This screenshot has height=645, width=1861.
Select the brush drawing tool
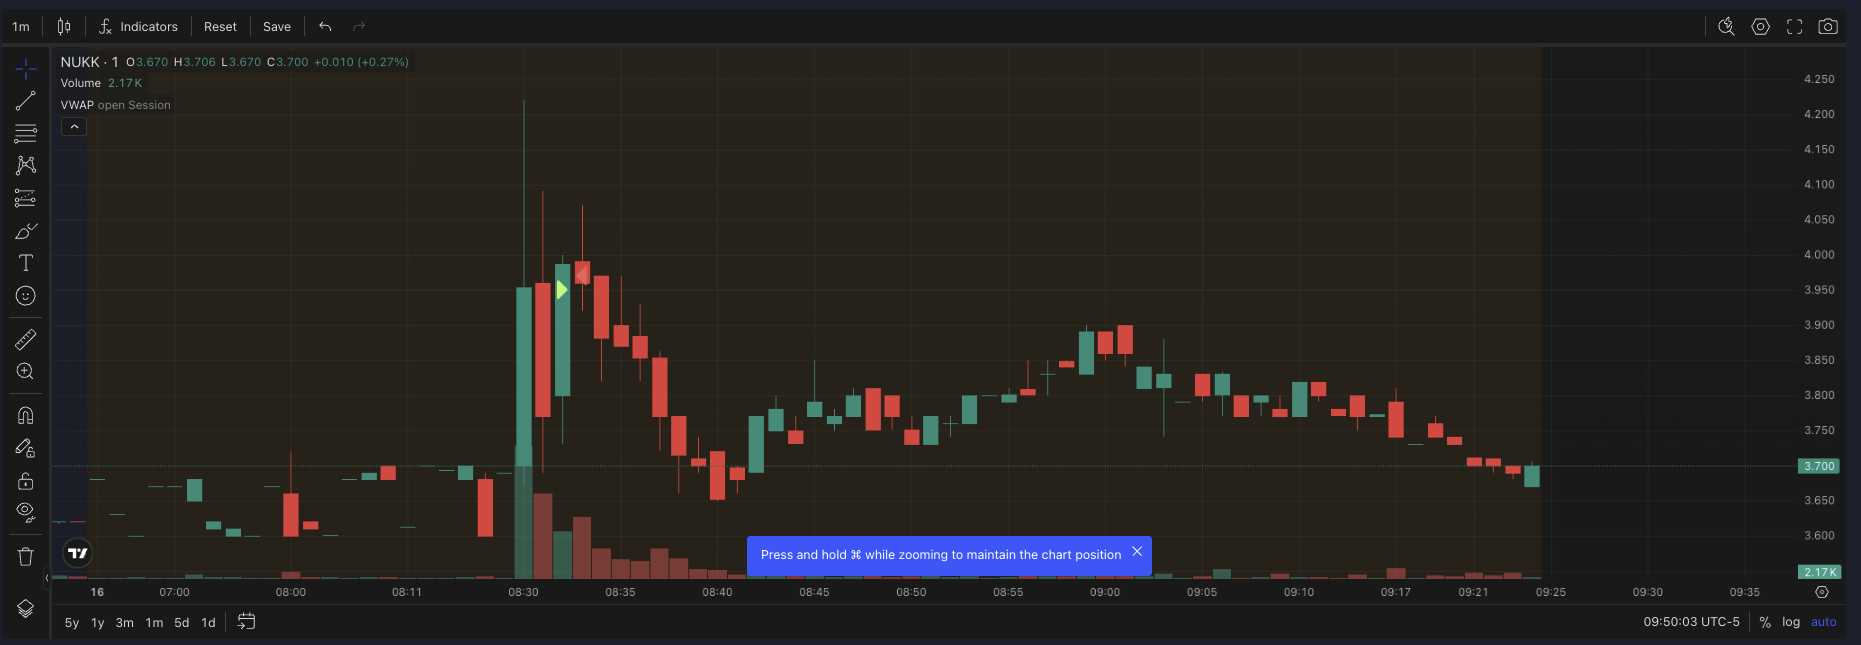(x=26, y=231)
